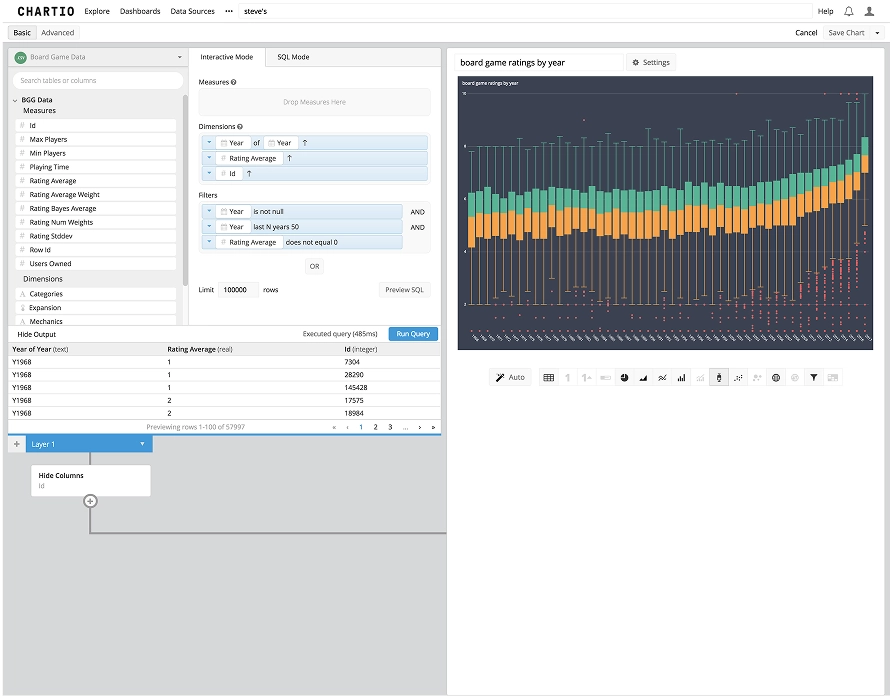Toggle sort arrow on Rating Average dimension
The width and height of the screenshot is (893, 698).
(289, 158)
